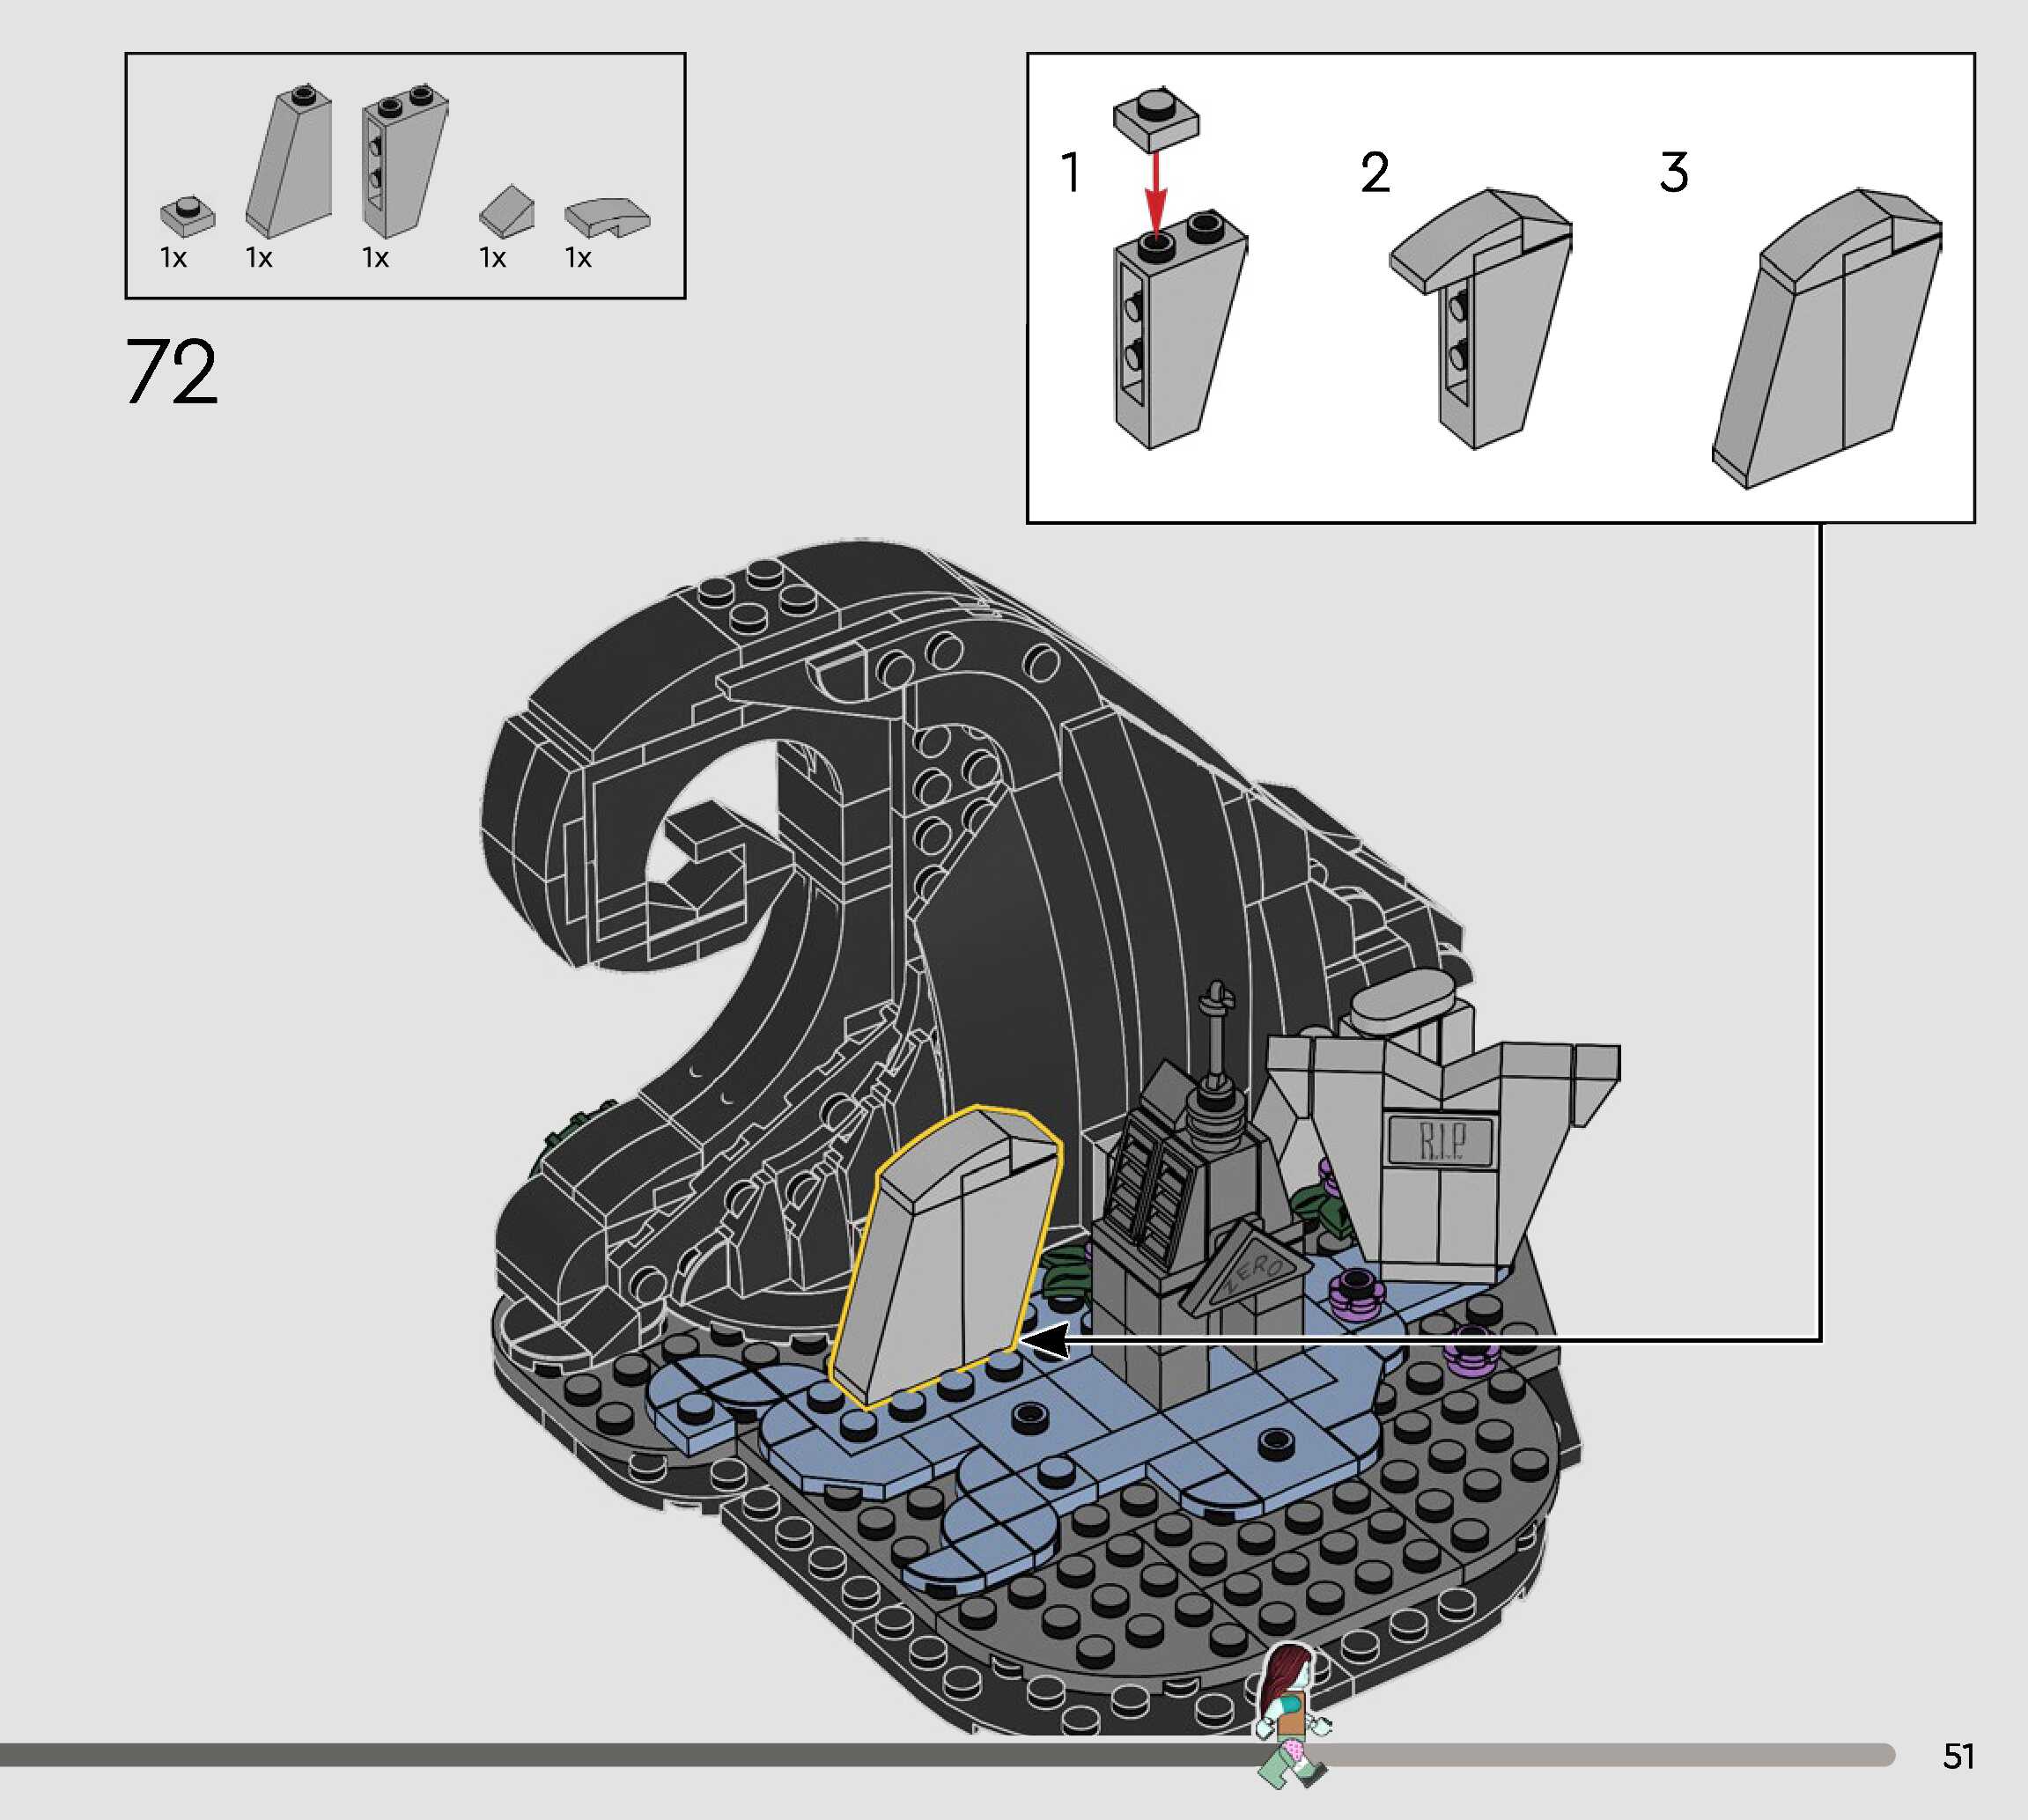
Task: Click the dark filled part of progress bar
Action: [x=600, y=1754]
